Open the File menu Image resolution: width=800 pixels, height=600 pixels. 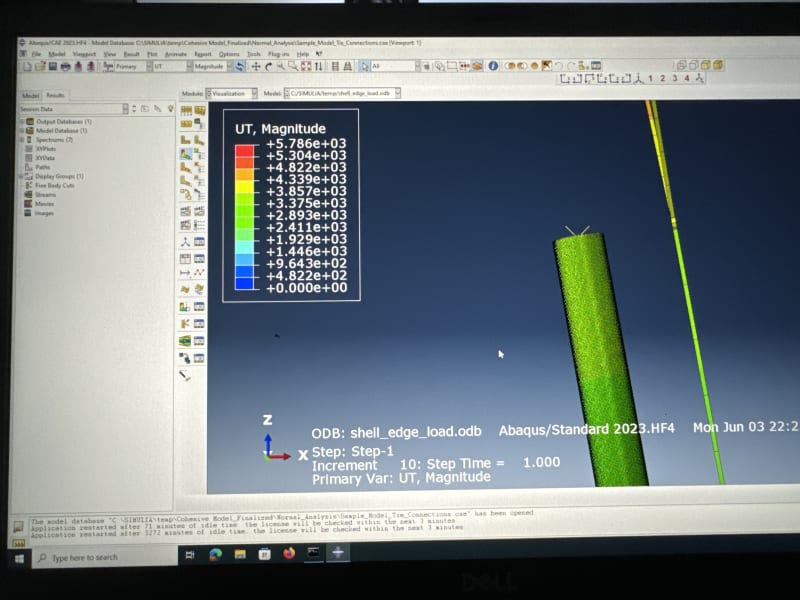pyautogui.click(x=36, y=54)
